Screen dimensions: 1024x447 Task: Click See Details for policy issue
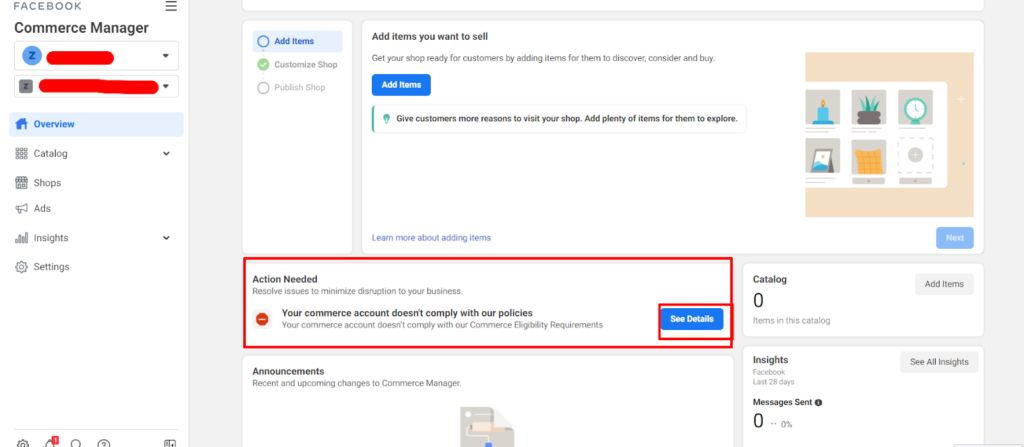pyautogui.click(x=692, y=319)
